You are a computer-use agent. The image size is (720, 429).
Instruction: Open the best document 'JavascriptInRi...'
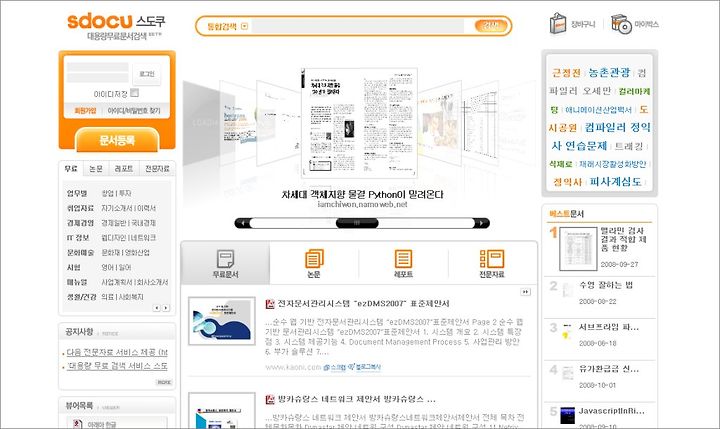pyautogui.click(x=611, y=411)
